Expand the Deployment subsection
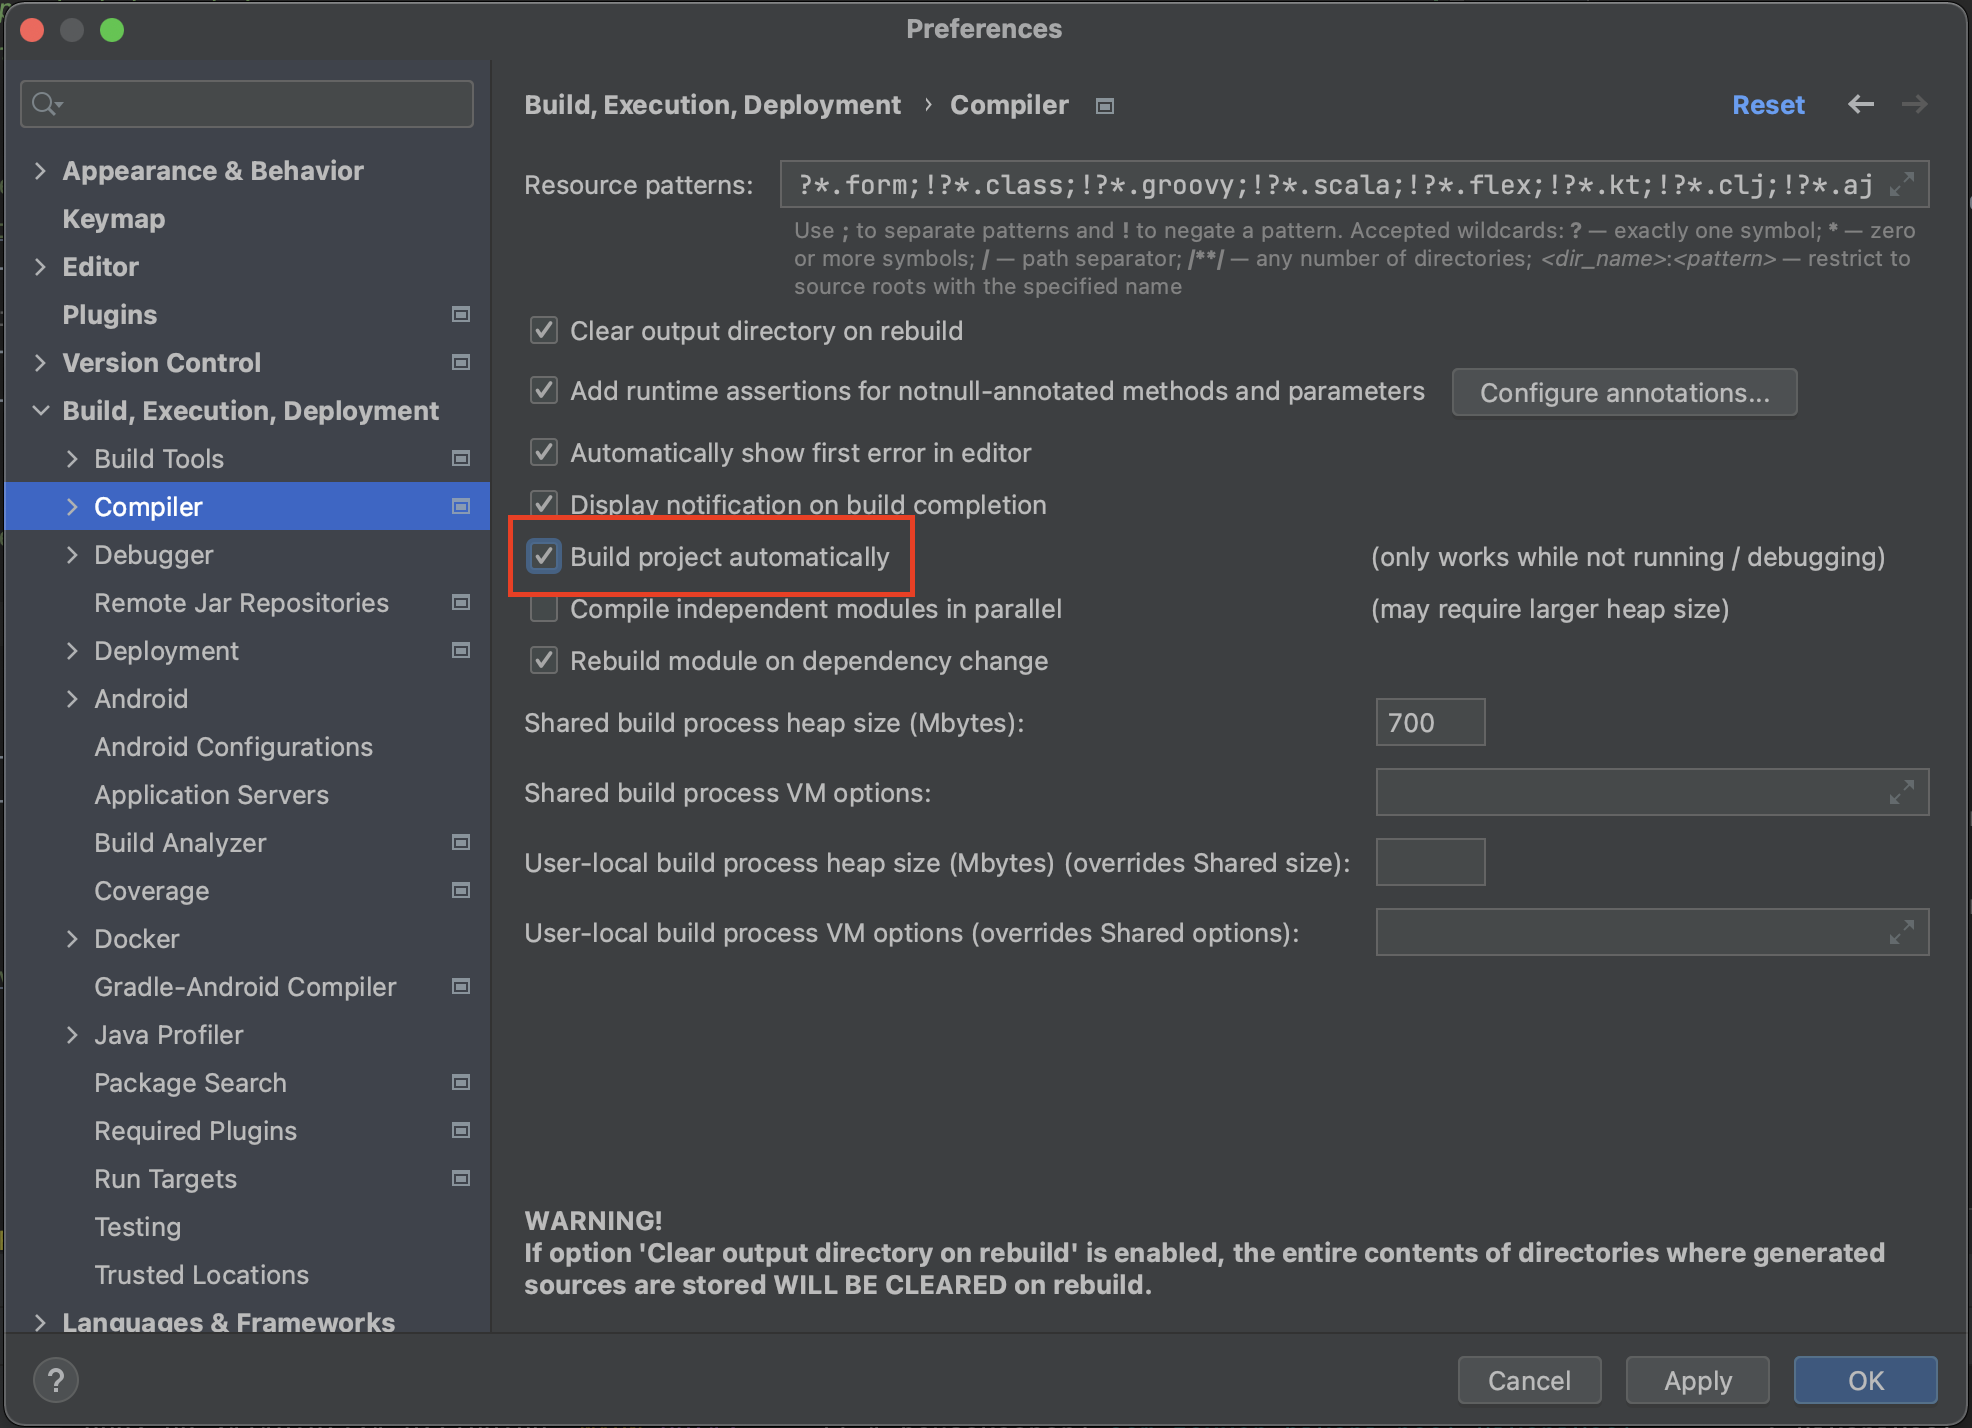This screenshot has height=1428, width=1972. pos(72,651)
